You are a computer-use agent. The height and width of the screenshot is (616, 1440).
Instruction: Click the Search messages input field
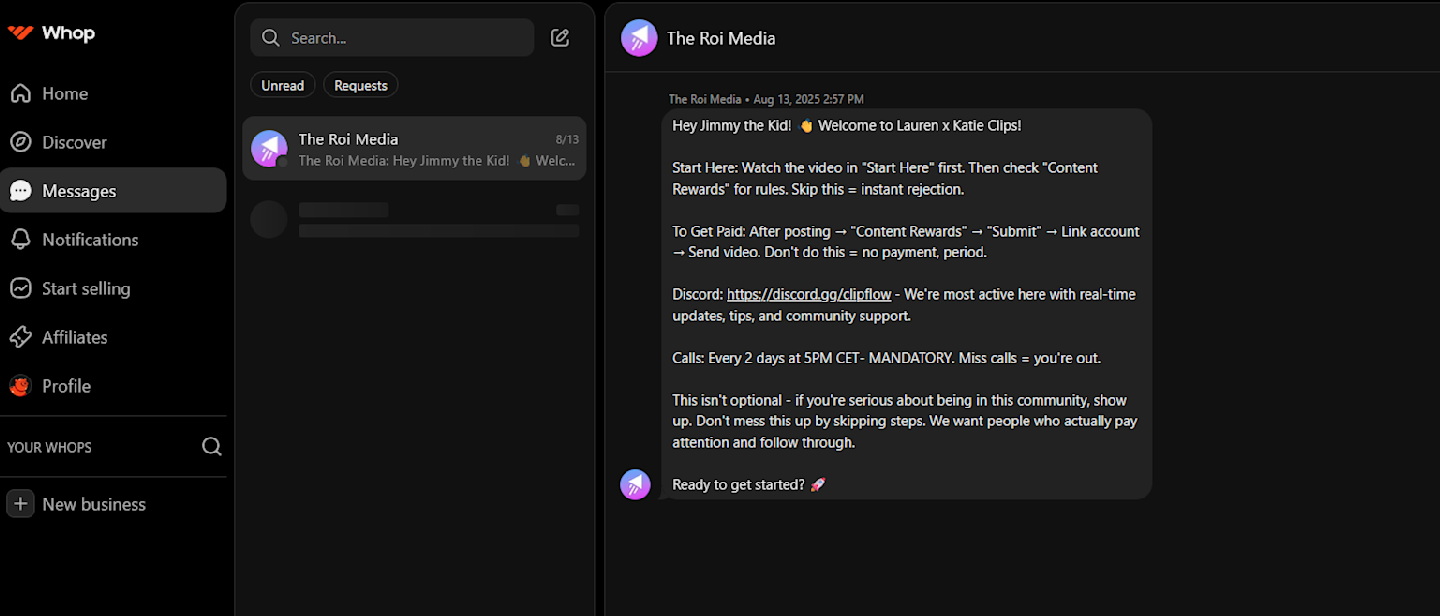(392, 38)
